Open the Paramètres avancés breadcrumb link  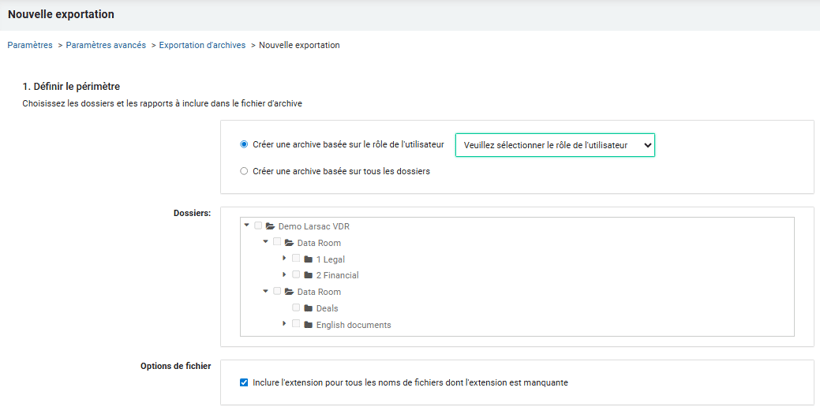coord(106,45)
